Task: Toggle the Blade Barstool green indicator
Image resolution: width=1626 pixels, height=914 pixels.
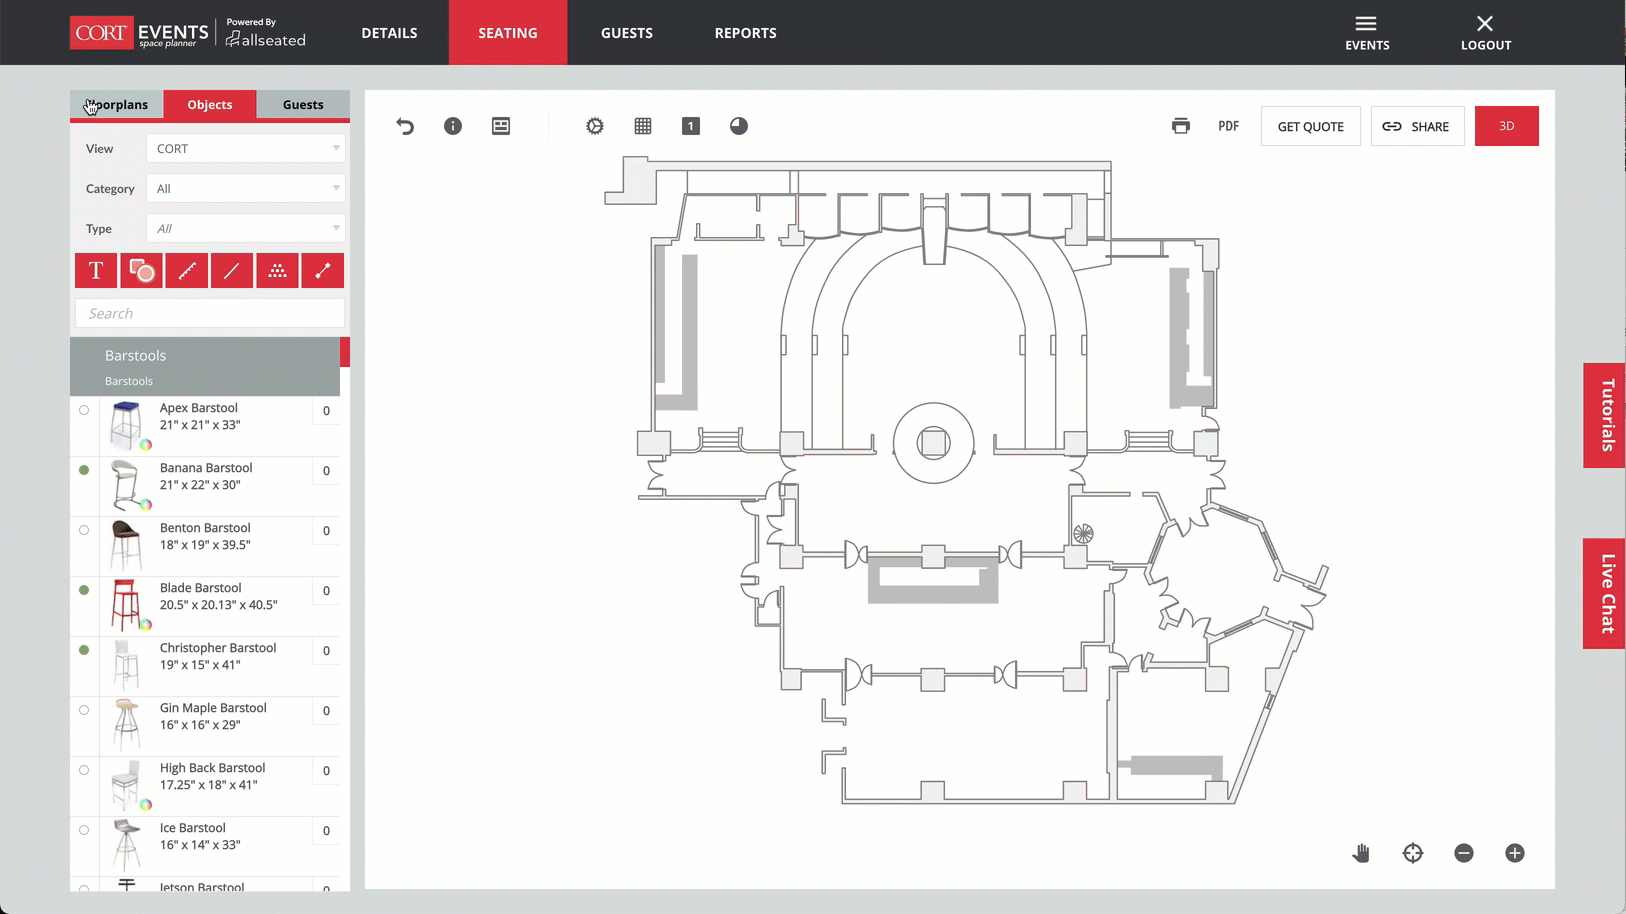Action: [x=84, y=590]
